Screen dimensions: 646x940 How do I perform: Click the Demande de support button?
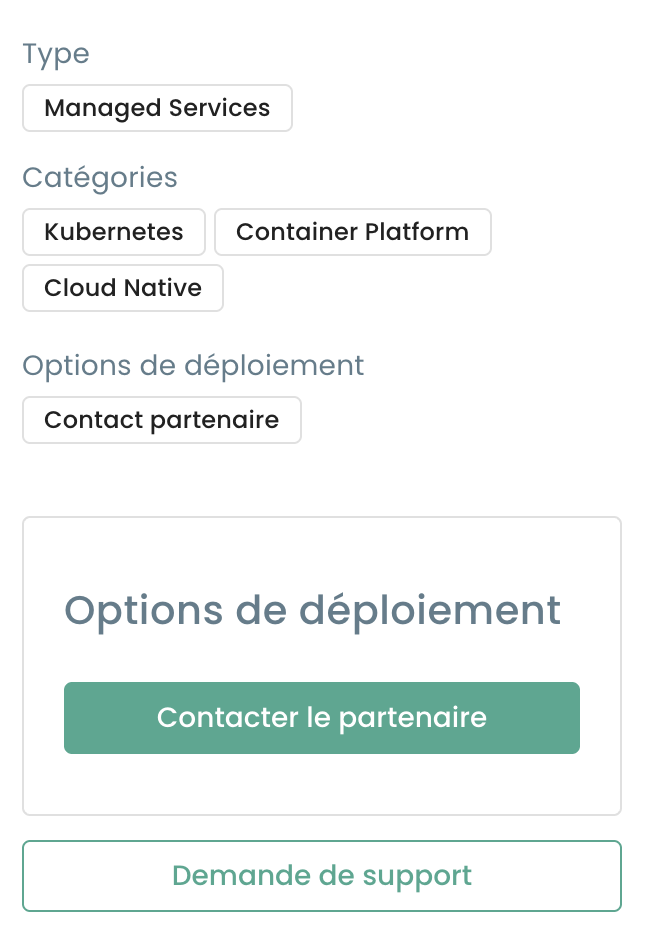(321, 876)
